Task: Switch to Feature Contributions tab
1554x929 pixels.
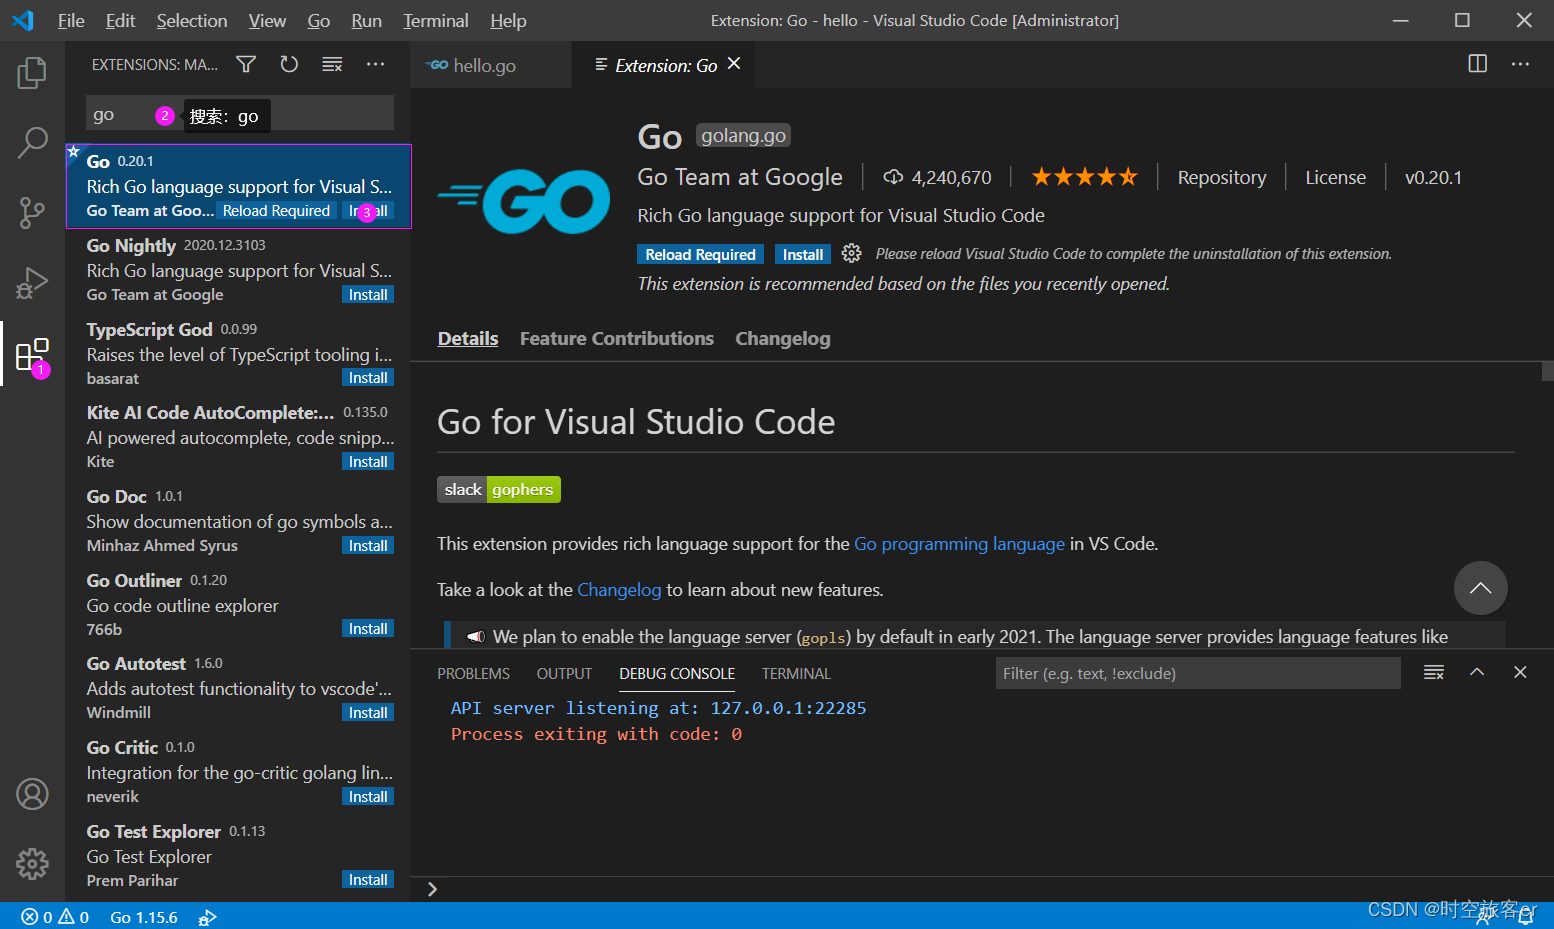Action: point(617,339)
